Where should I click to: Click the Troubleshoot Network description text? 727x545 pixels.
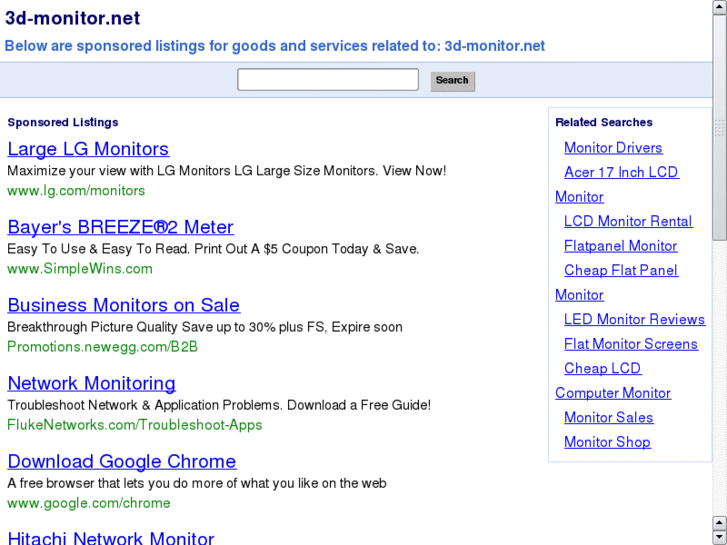coord(219,405)
